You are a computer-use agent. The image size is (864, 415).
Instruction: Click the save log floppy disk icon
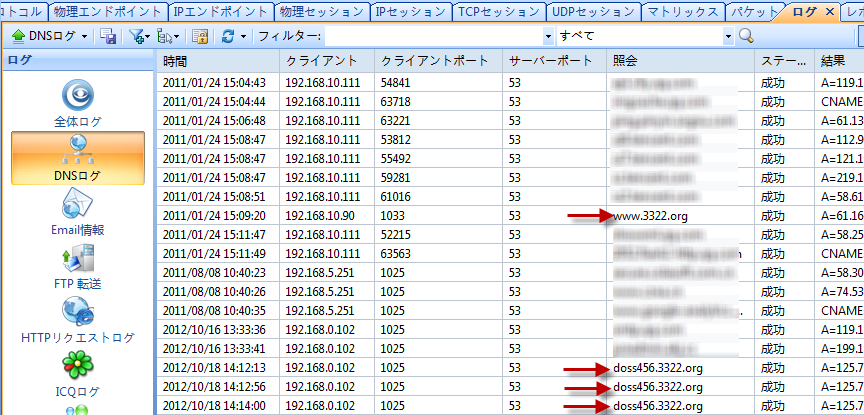(x=108, y=36)
